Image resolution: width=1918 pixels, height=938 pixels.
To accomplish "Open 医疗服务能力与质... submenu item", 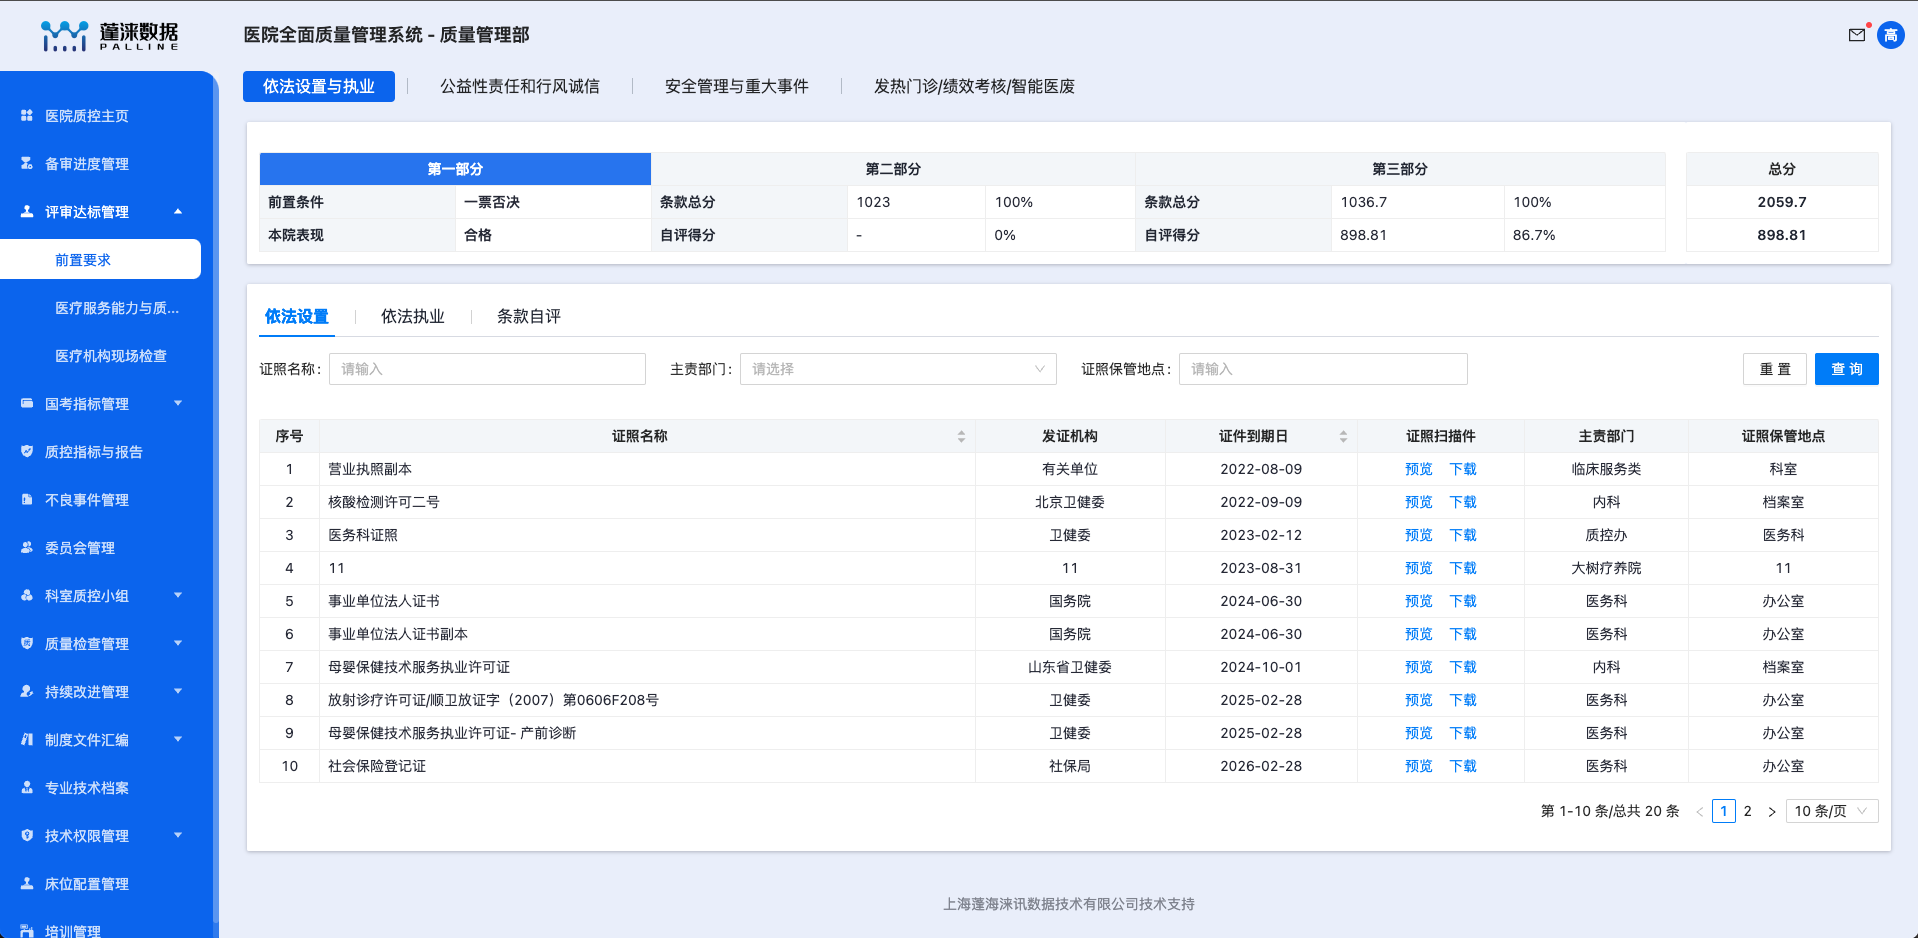I will (117, 307).
